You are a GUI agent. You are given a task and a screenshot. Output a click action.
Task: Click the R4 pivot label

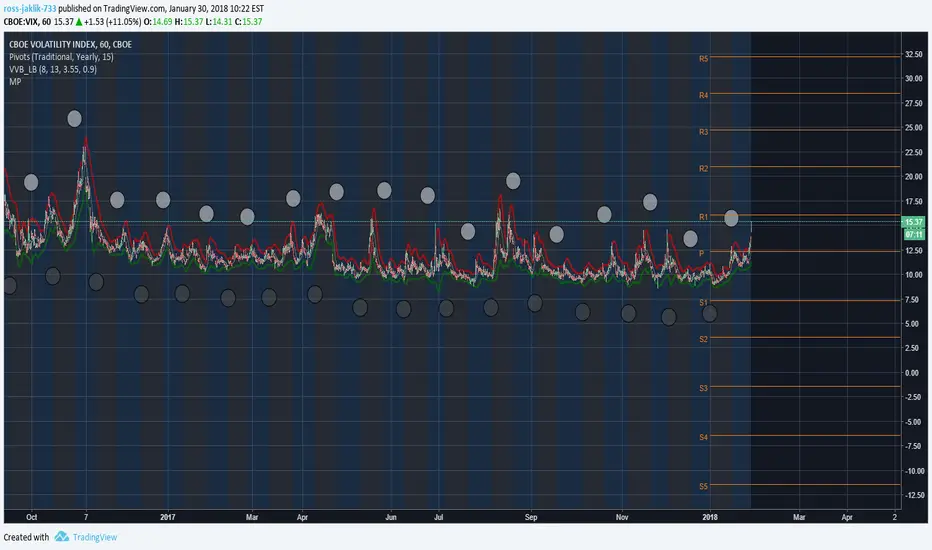point(703,95)
